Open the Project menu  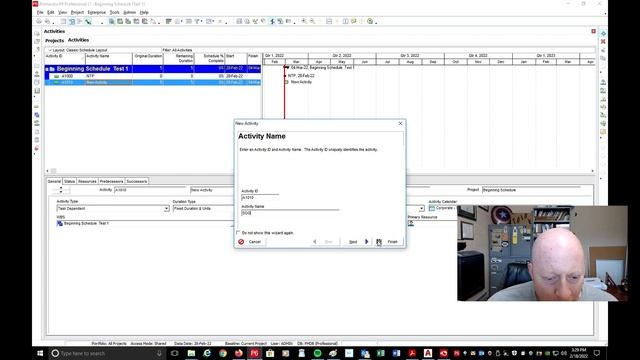[77, 12]
